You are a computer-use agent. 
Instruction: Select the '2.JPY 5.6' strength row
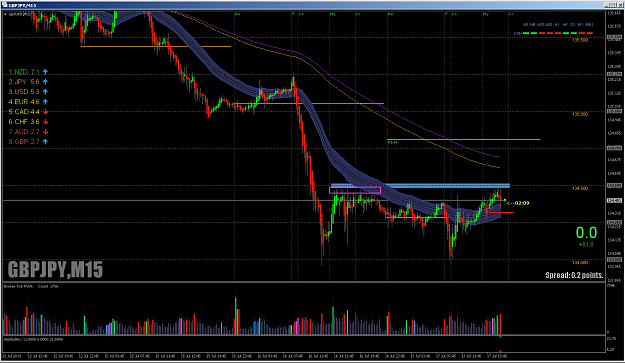tap(28, 82)
